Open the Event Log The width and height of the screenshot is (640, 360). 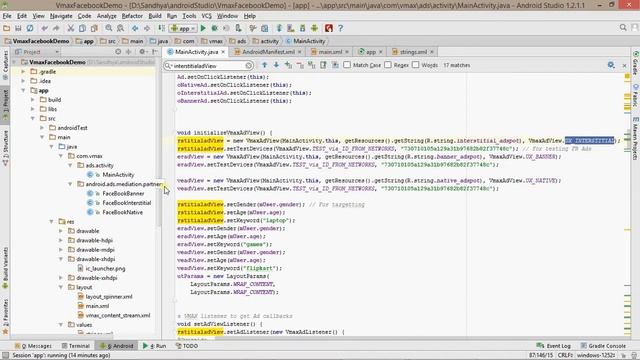pyautogui.click(x=553, y=346)
